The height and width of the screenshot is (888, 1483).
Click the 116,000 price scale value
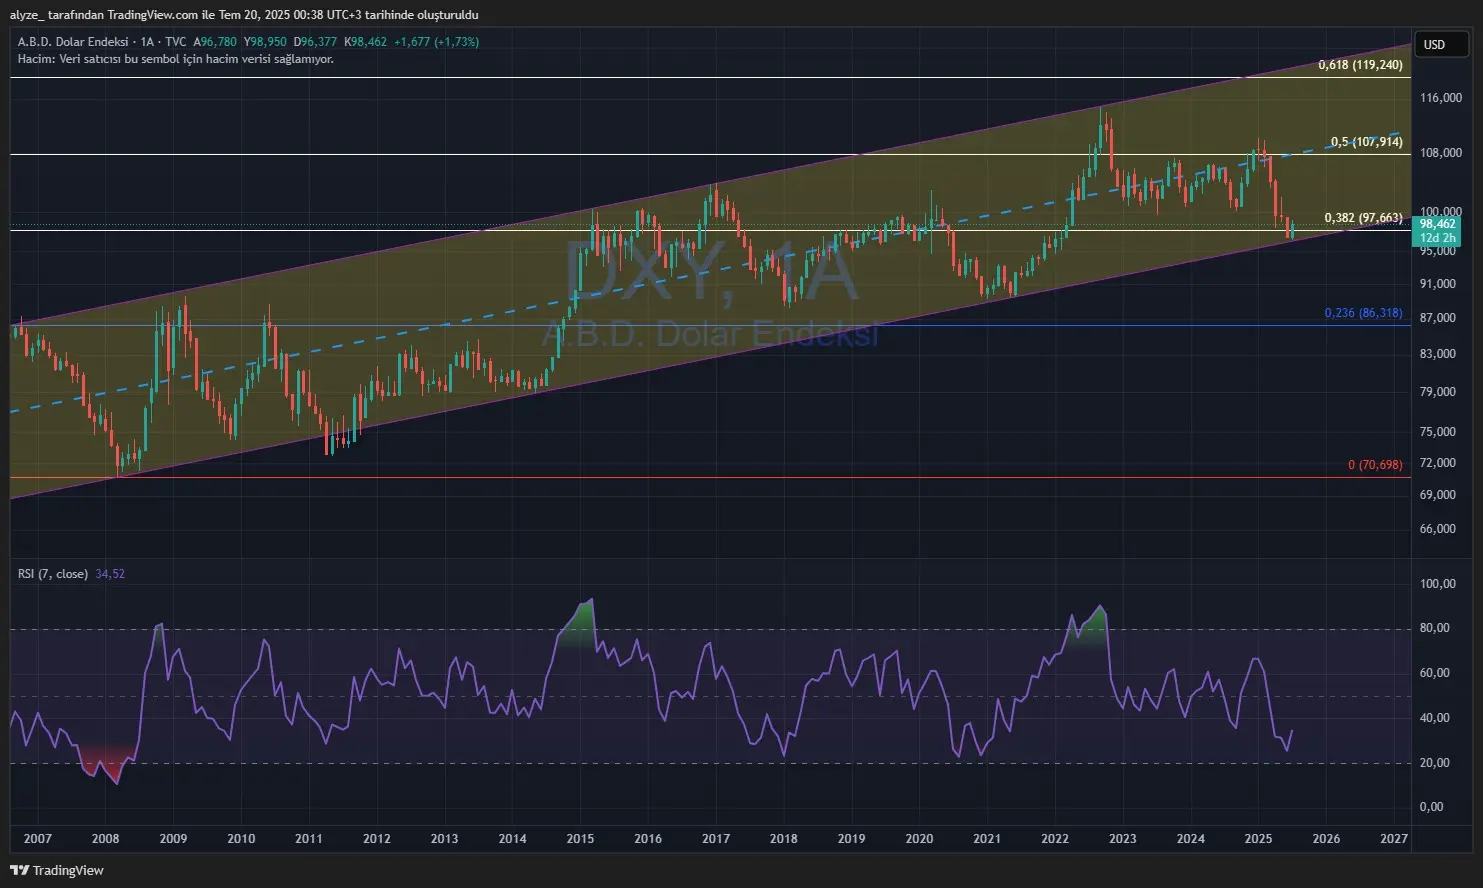(1439, 98)
